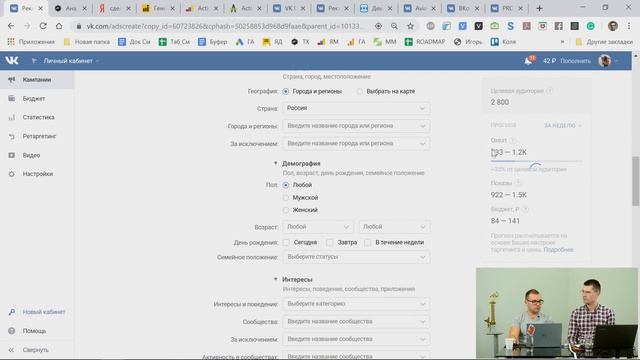
Task: Click help icon near Целевая аудитория
Action: [x=549, y=91]
